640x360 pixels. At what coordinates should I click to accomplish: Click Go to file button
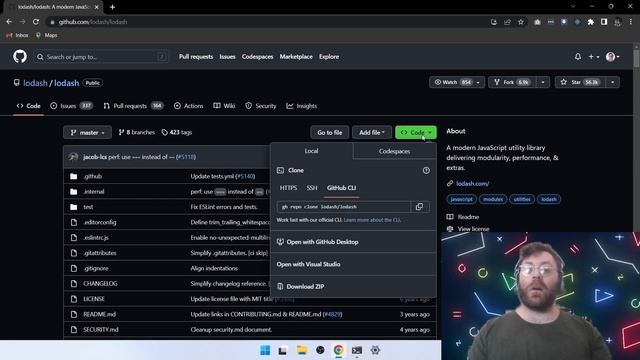coord(330,132)
